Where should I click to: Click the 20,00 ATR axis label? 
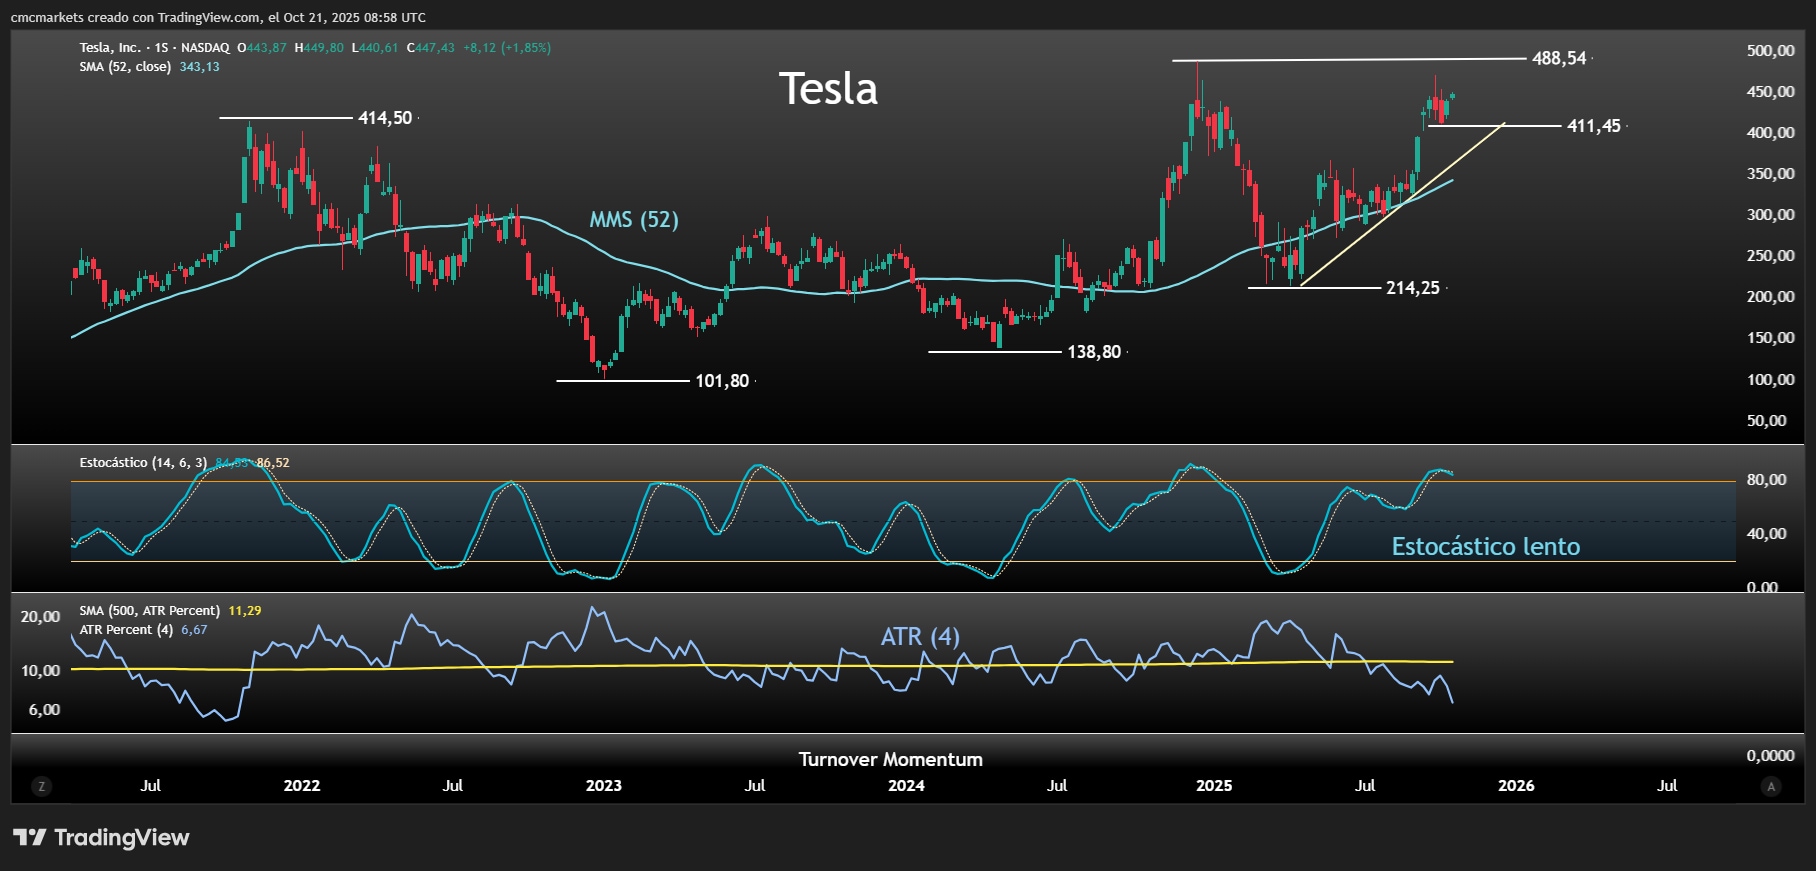pos(40,617)
